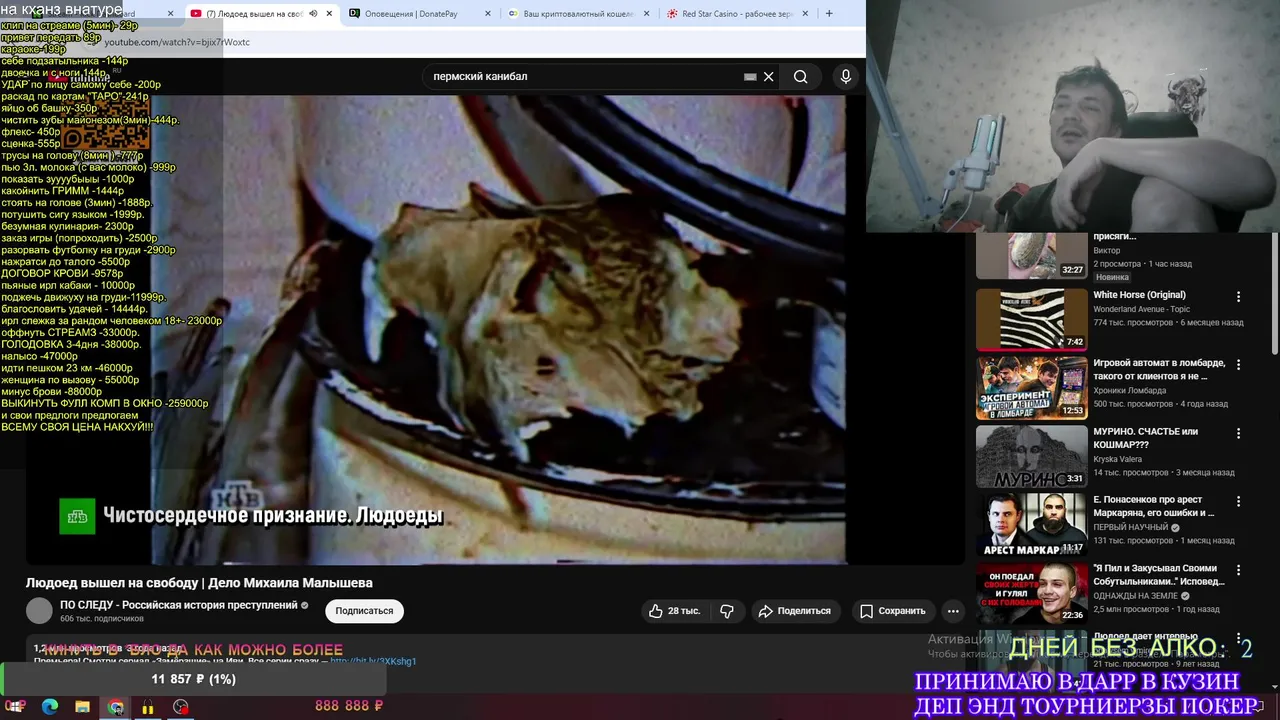1280x720 pixels.
Task: Switch to Chrome on the taskbar
Action: (116, 707)
